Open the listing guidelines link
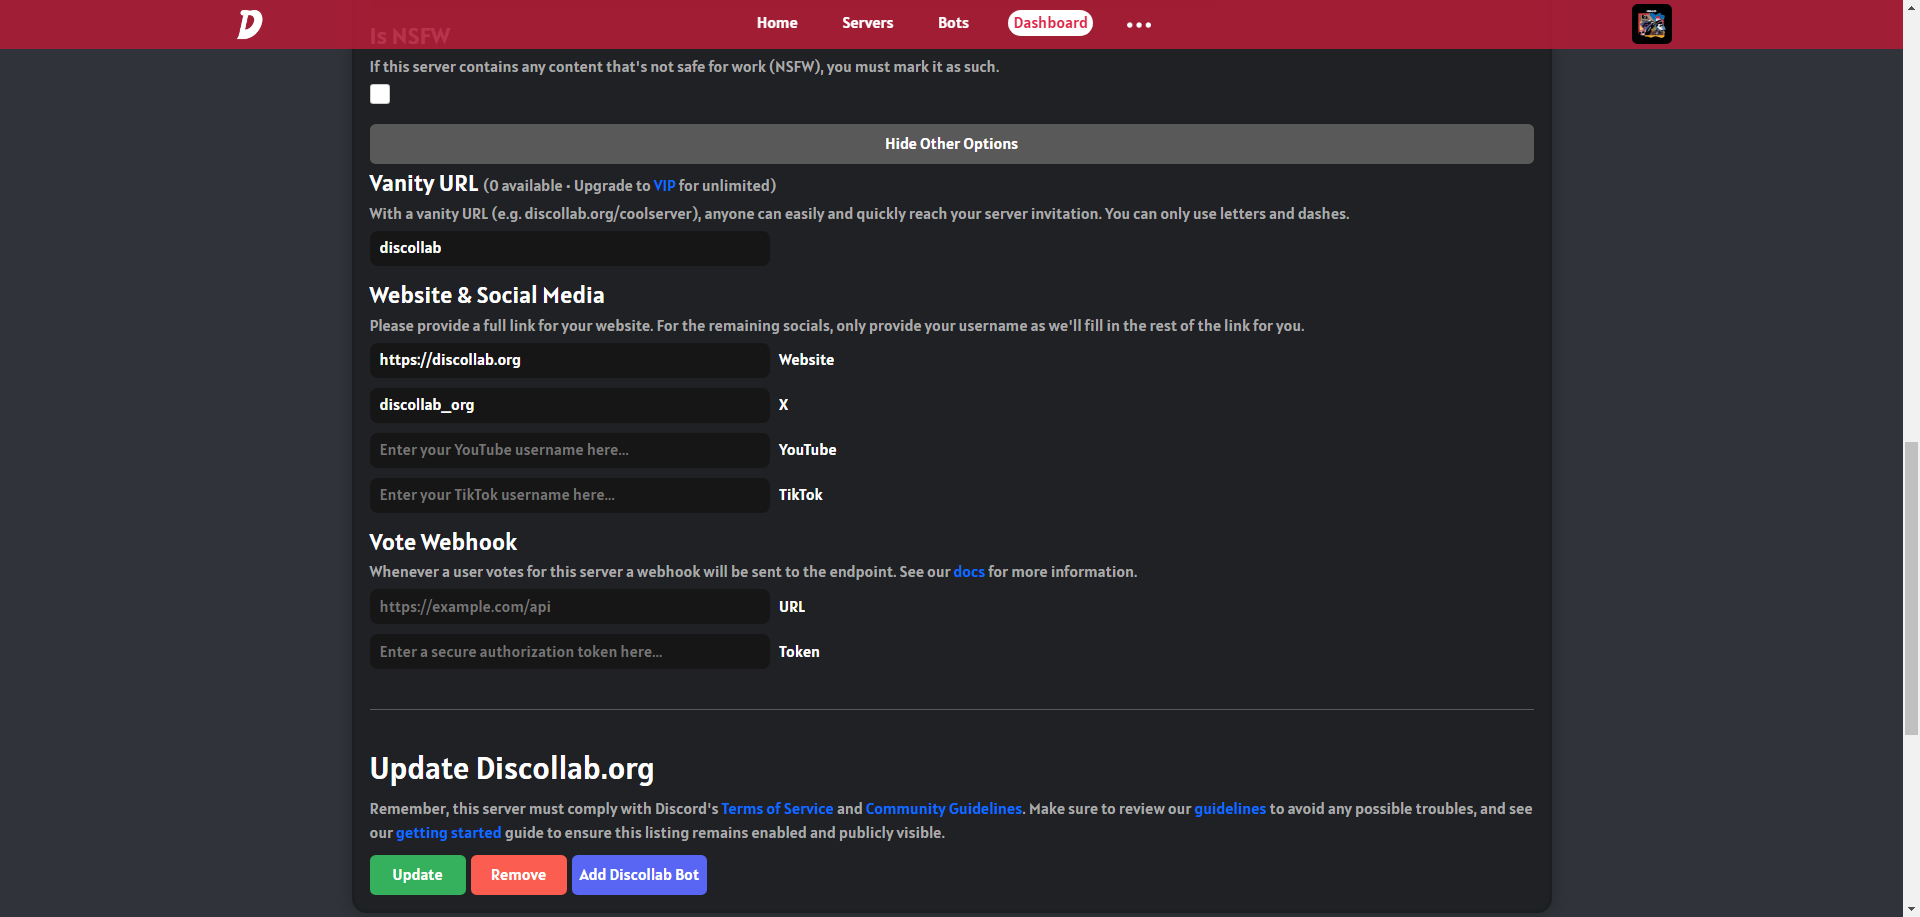This screenshot has height=917, width=1920. point(1230,809)
